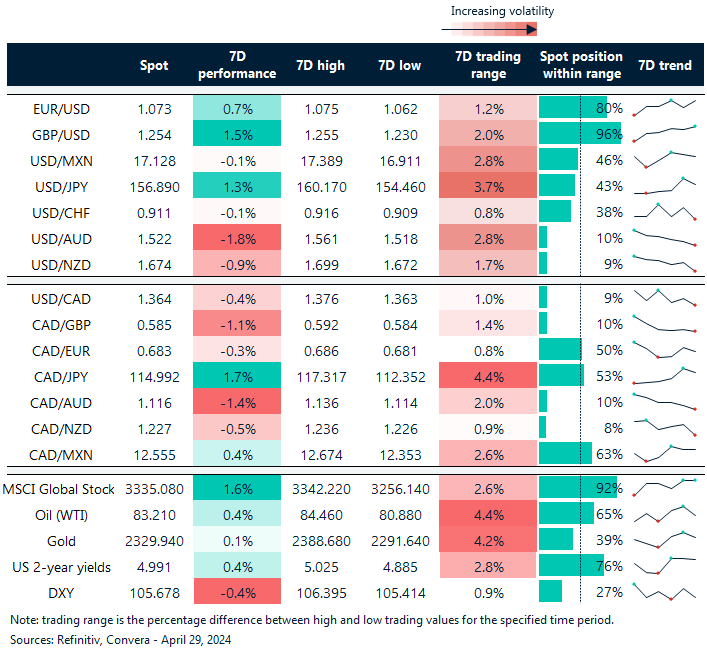This screenshot has height=653, width=707.
Task: Open the CAD/JPY trend sparkline chart
Action: tap(664, 376)
